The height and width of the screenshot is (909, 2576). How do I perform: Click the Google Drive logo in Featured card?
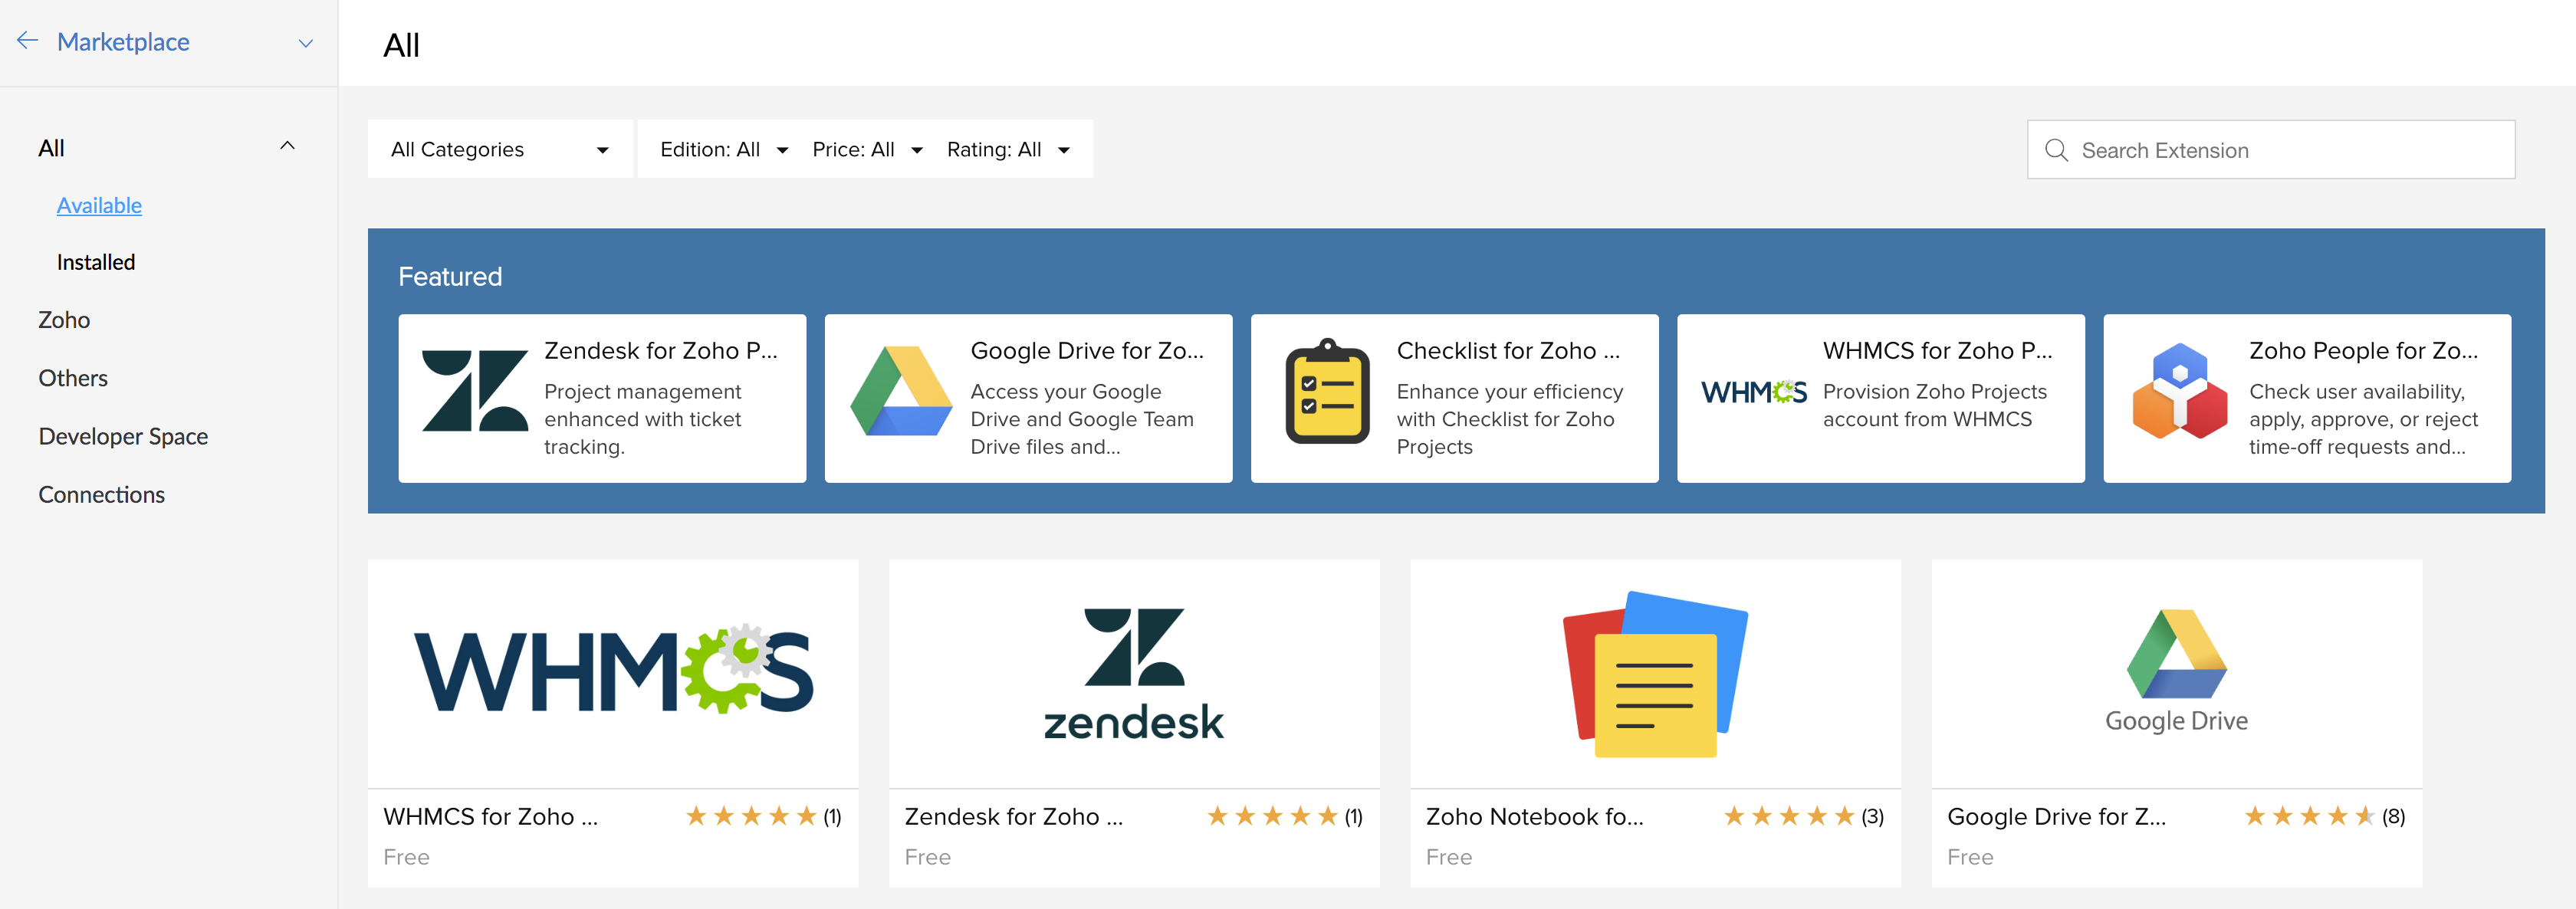[x=901, y=391]
